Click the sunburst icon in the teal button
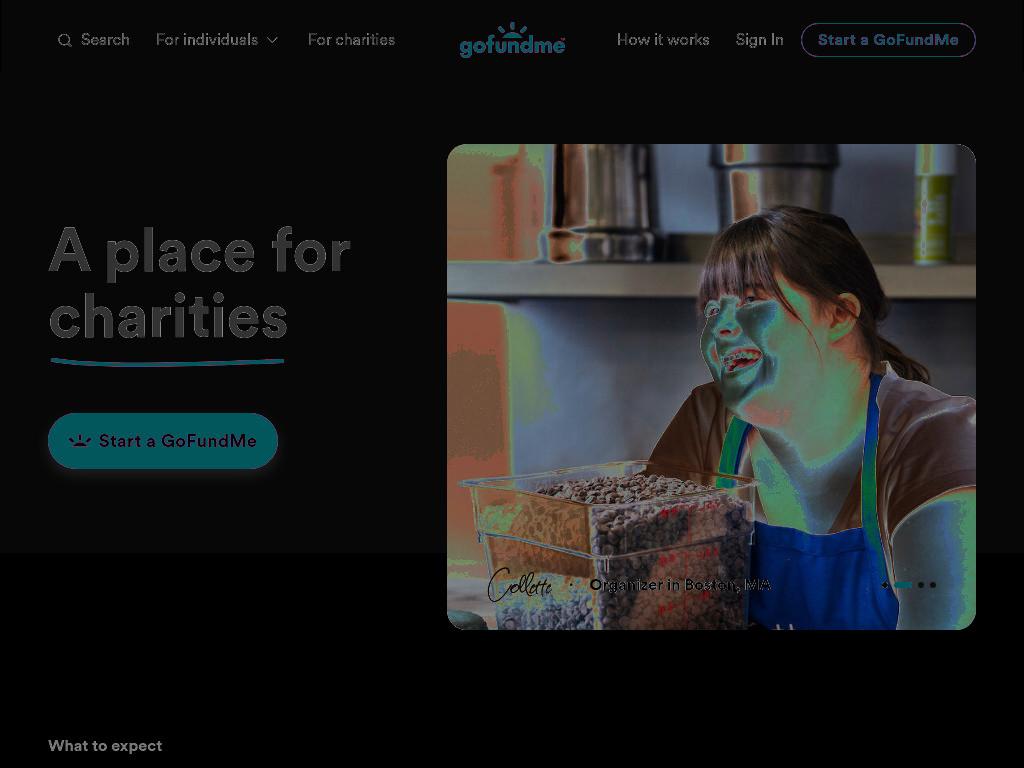Viewport: 1024px width, 768px height. 80,441
